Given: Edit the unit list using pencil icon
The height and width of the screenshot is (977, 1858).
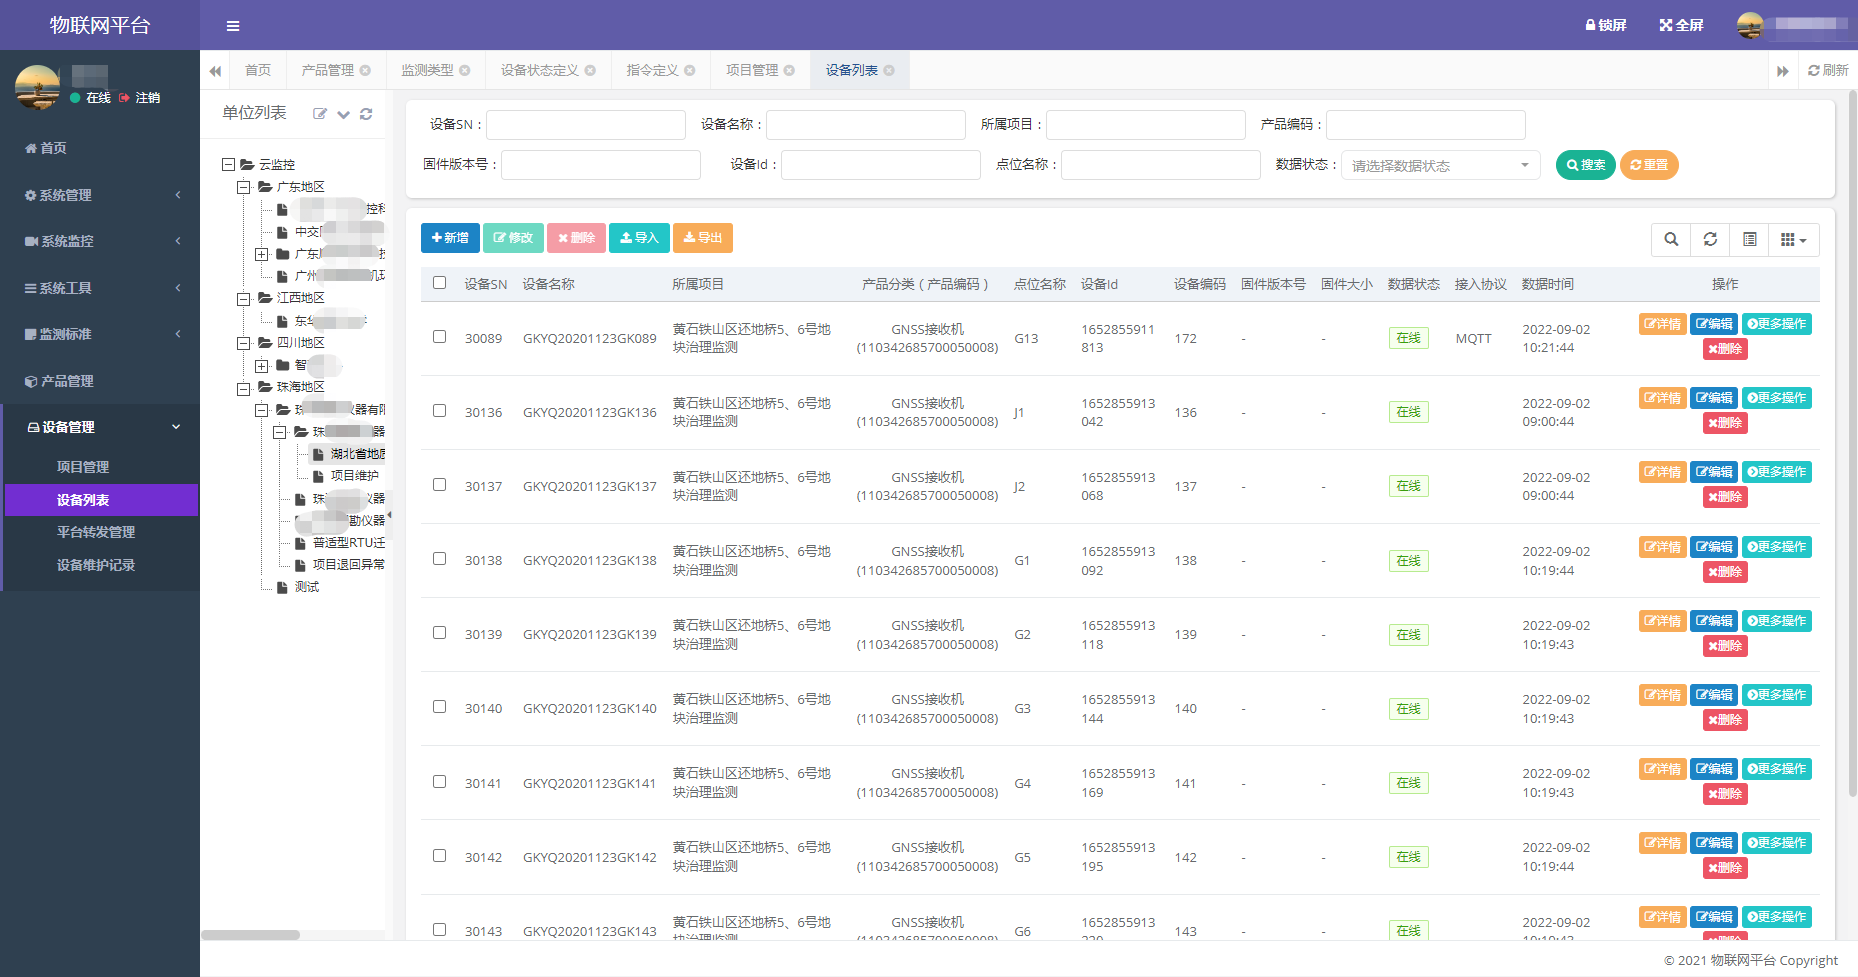Looking at the screenshot, I should click(x=320, y=114).
